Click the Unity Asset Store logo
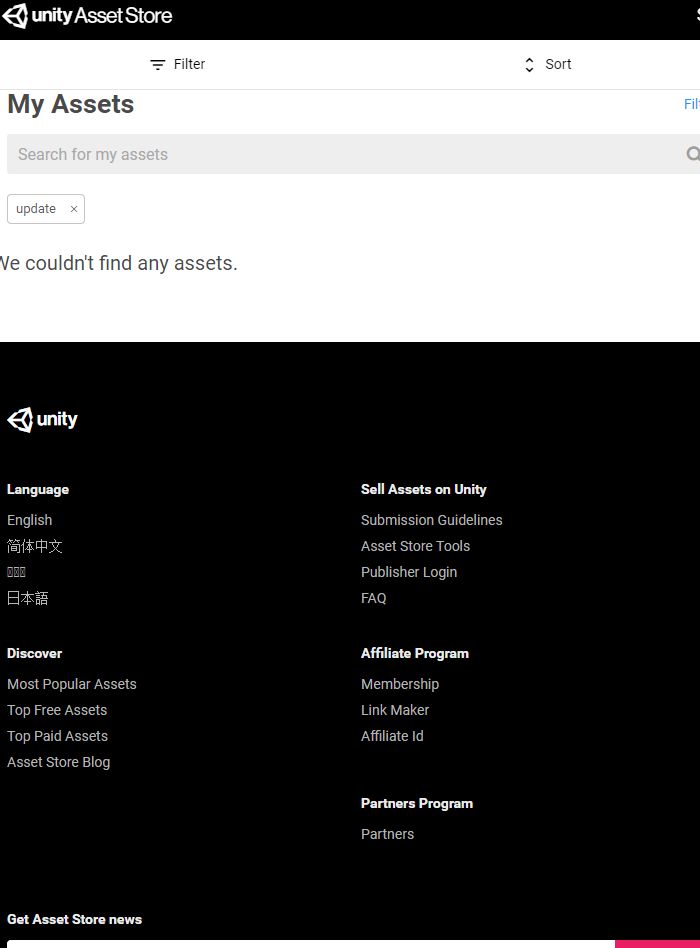The width and height of the screenshot is (700, 948). tap(88, 16)
